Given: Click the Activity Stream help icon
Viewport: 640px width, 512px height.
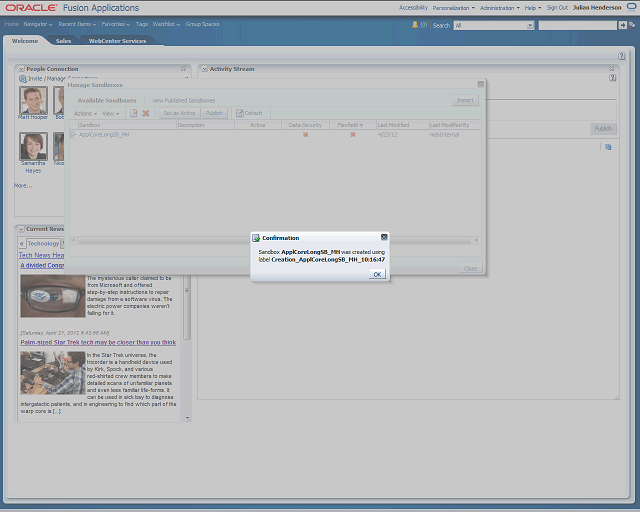Looking at the screenshot, I should tap(612, 78).
